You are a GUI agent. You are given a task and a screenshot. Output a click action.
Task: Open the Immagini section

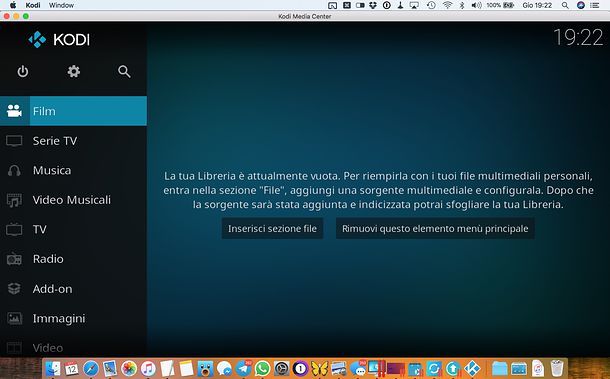pyautogui.click(x=74, y=318)
